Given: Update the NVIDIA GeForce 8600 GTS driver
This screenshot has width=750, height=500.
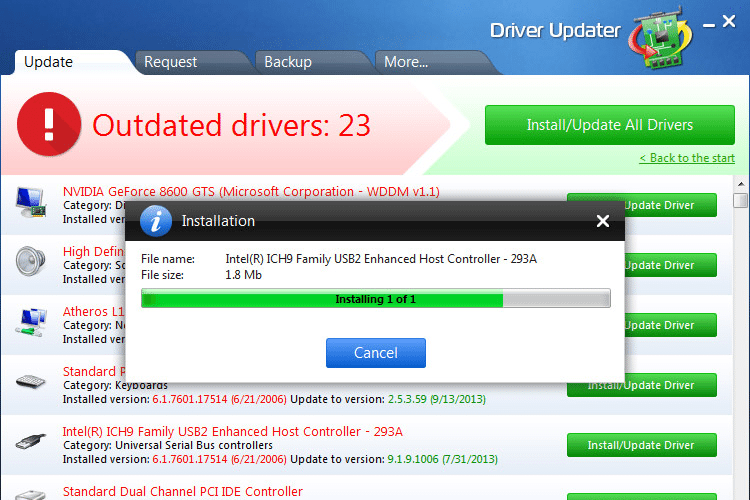Looking at the screenshot, I should (671, 205).
